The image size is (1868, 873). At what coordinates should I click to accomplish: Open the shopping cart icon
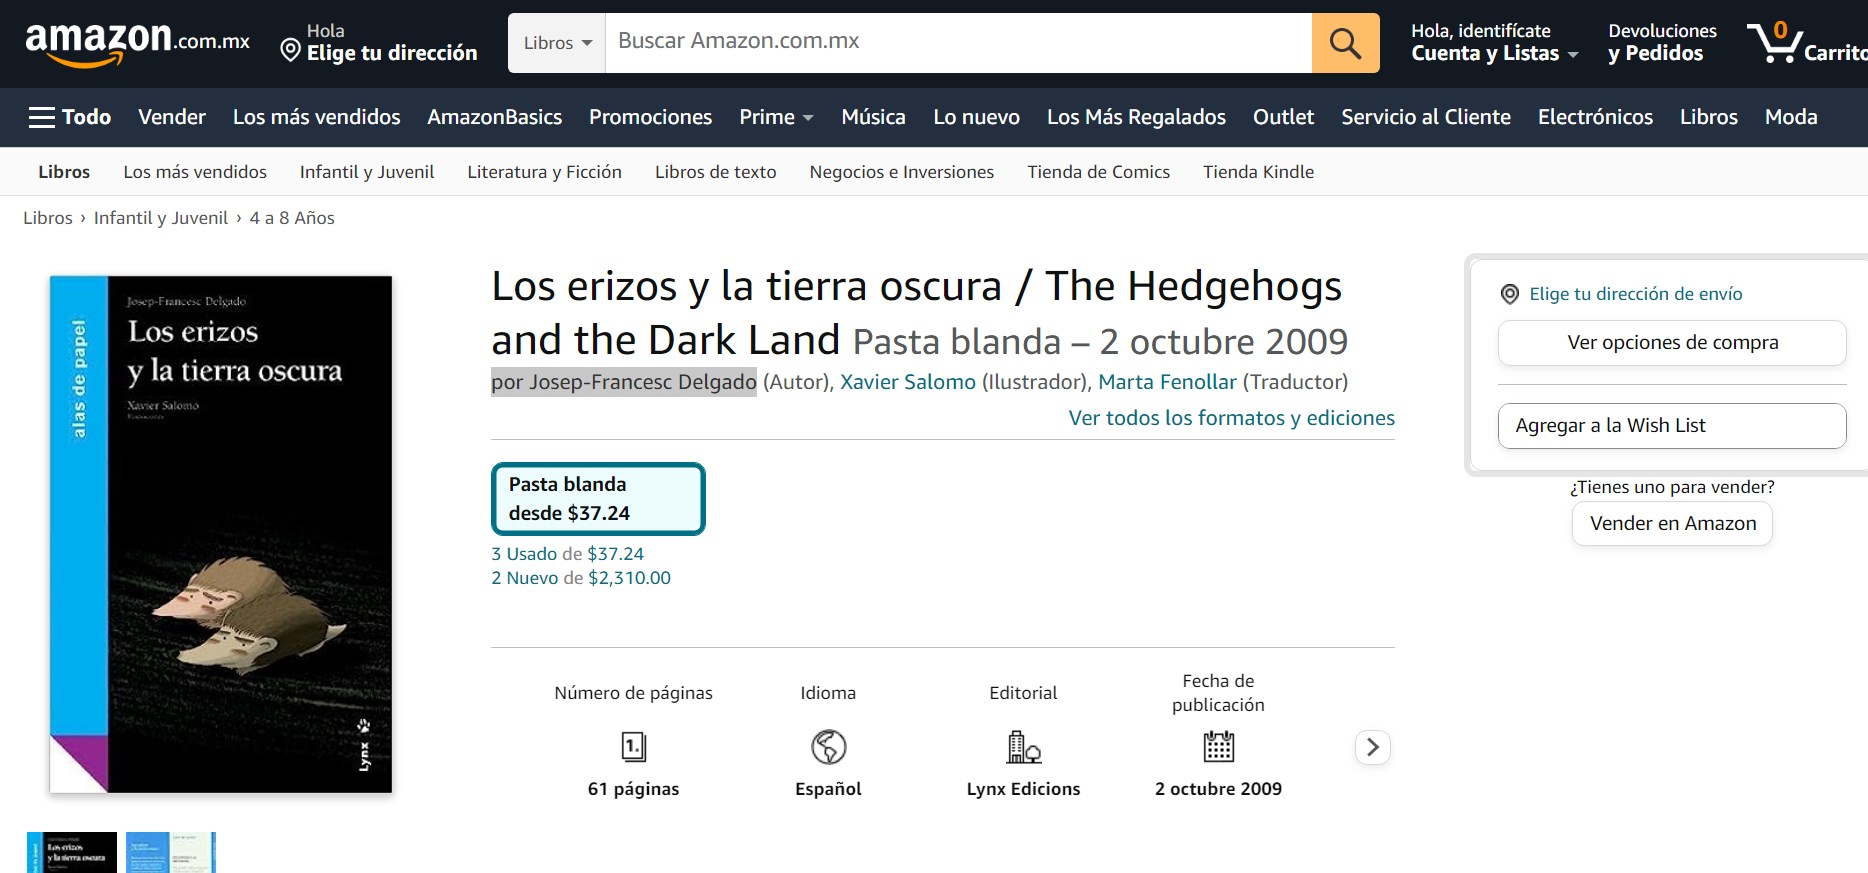coord(1806,43)
